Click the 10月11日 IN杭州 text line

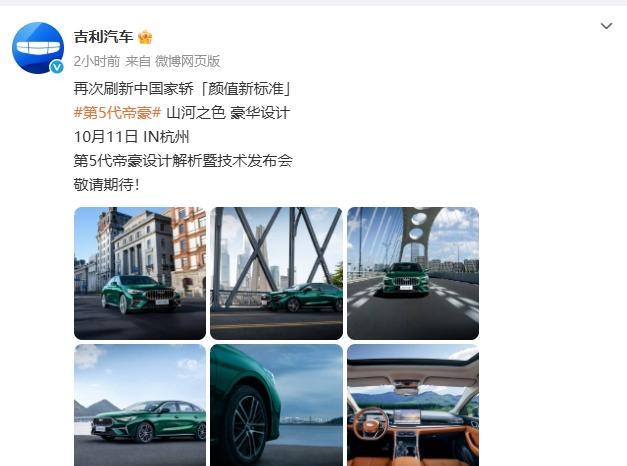click(132, 137)
